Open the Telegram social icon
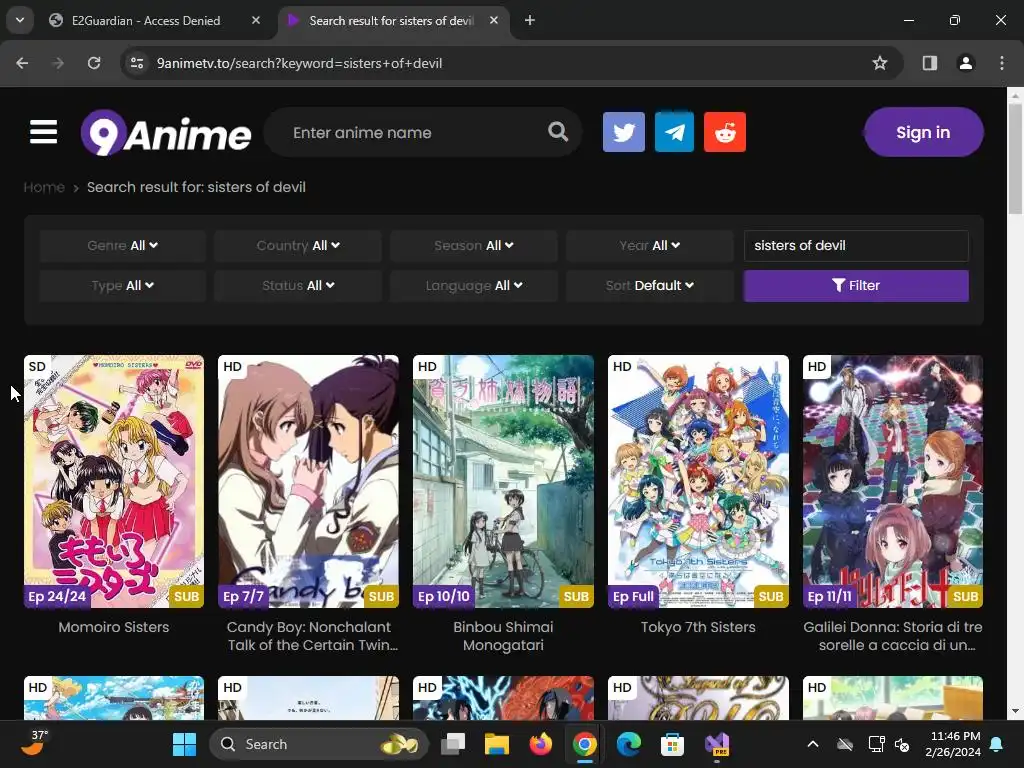Image resolution: width=1024 pixels, height=768 pixels. pyautogui.click(x=674, y=132)
